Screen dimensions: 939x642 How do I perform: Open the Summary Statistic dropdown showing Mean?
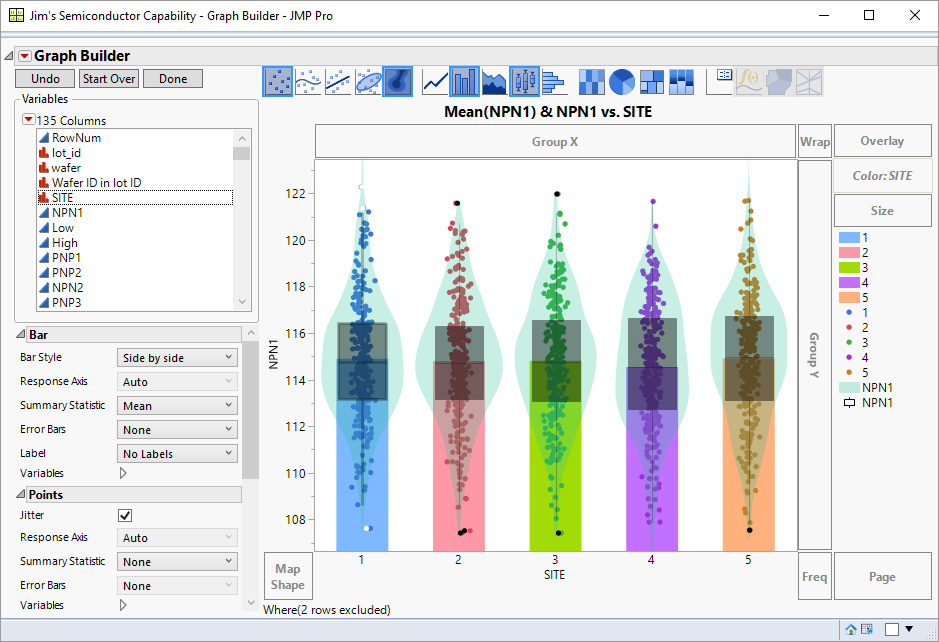pyautogui.click(x=177, y=405)
